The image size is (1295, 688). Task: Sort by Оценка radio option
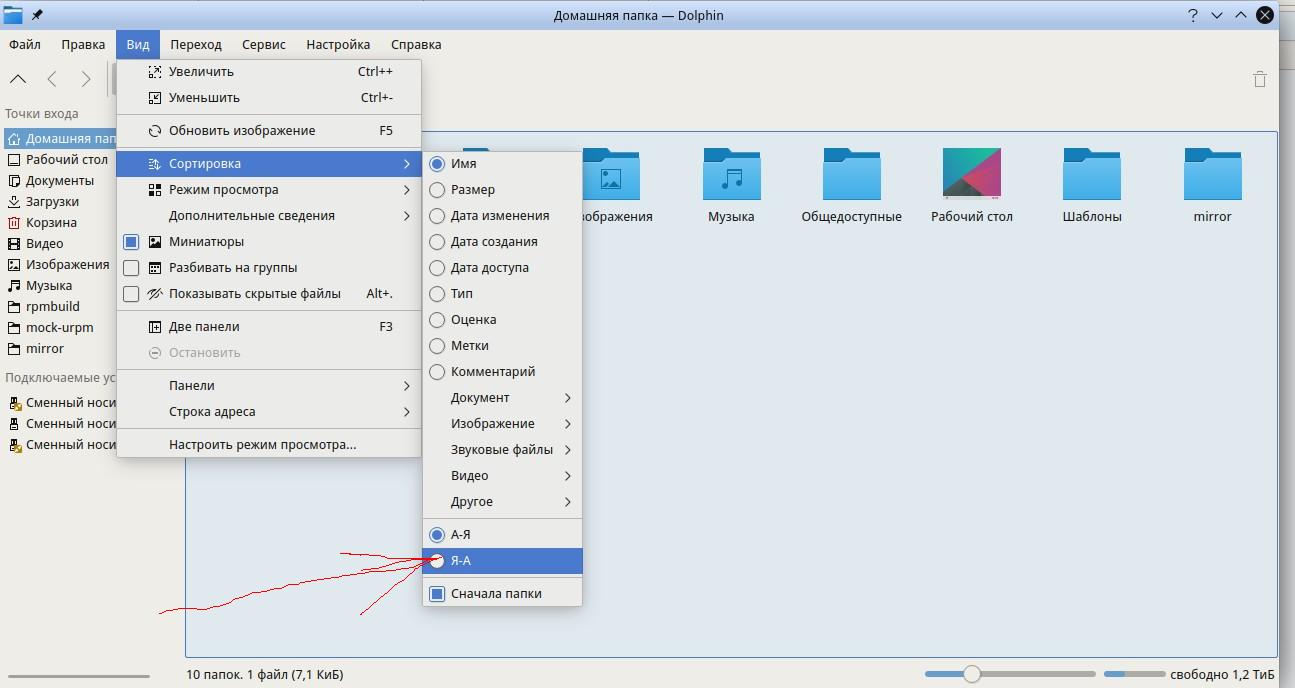pyautogui.click(x=502, y=320)
